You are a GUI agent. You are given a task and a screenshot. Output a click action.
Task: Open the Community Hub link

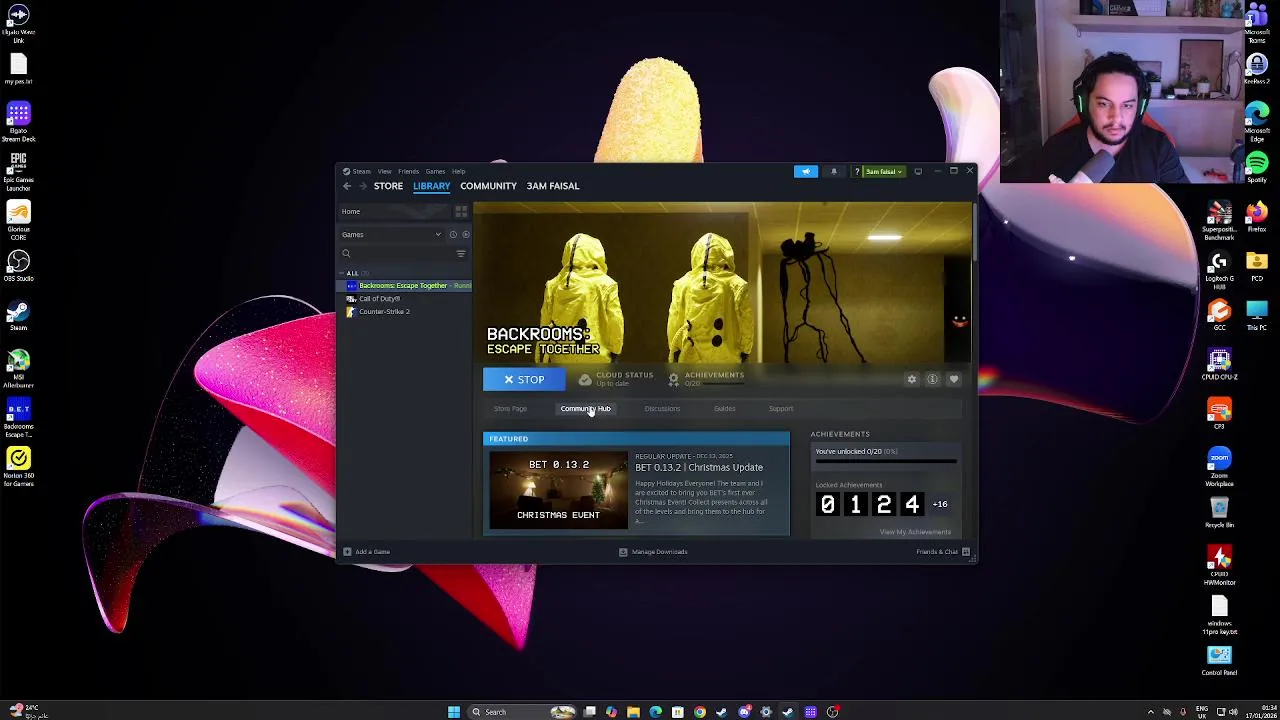tap(585, 409)
